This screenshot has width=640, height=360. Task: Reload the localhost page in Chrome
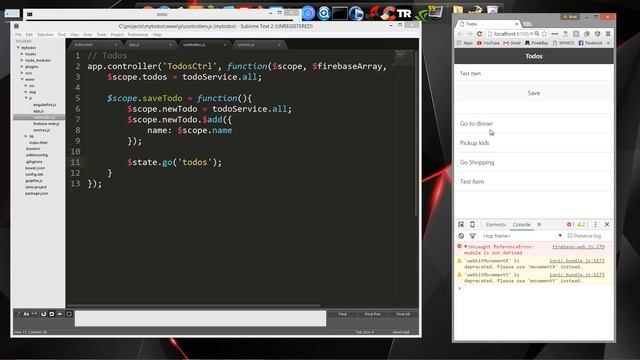point(480,34)
